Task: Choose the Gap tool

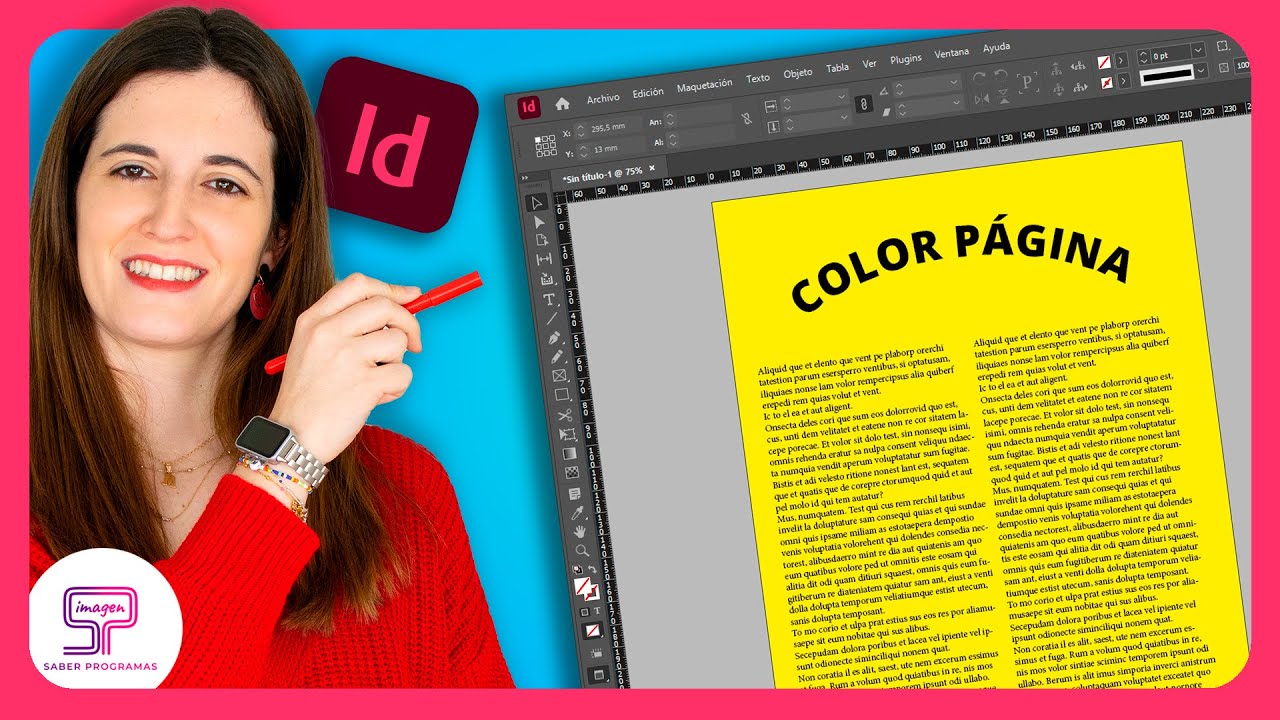Action: [544, 259]
